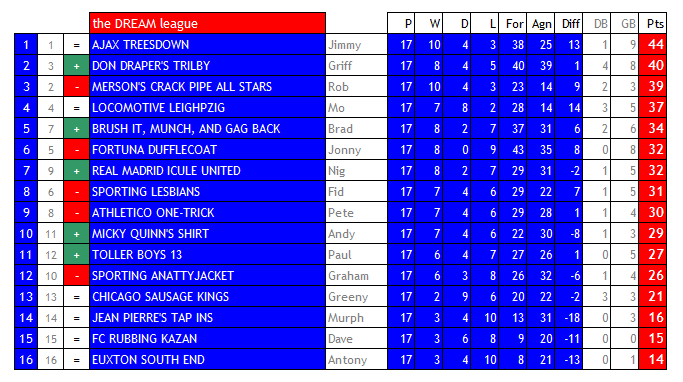Viewport: 683px width, 382px height.
Task: Click the red minus indicator beside SPORTING LESBIANS
Action: click(x=77, y=192)
